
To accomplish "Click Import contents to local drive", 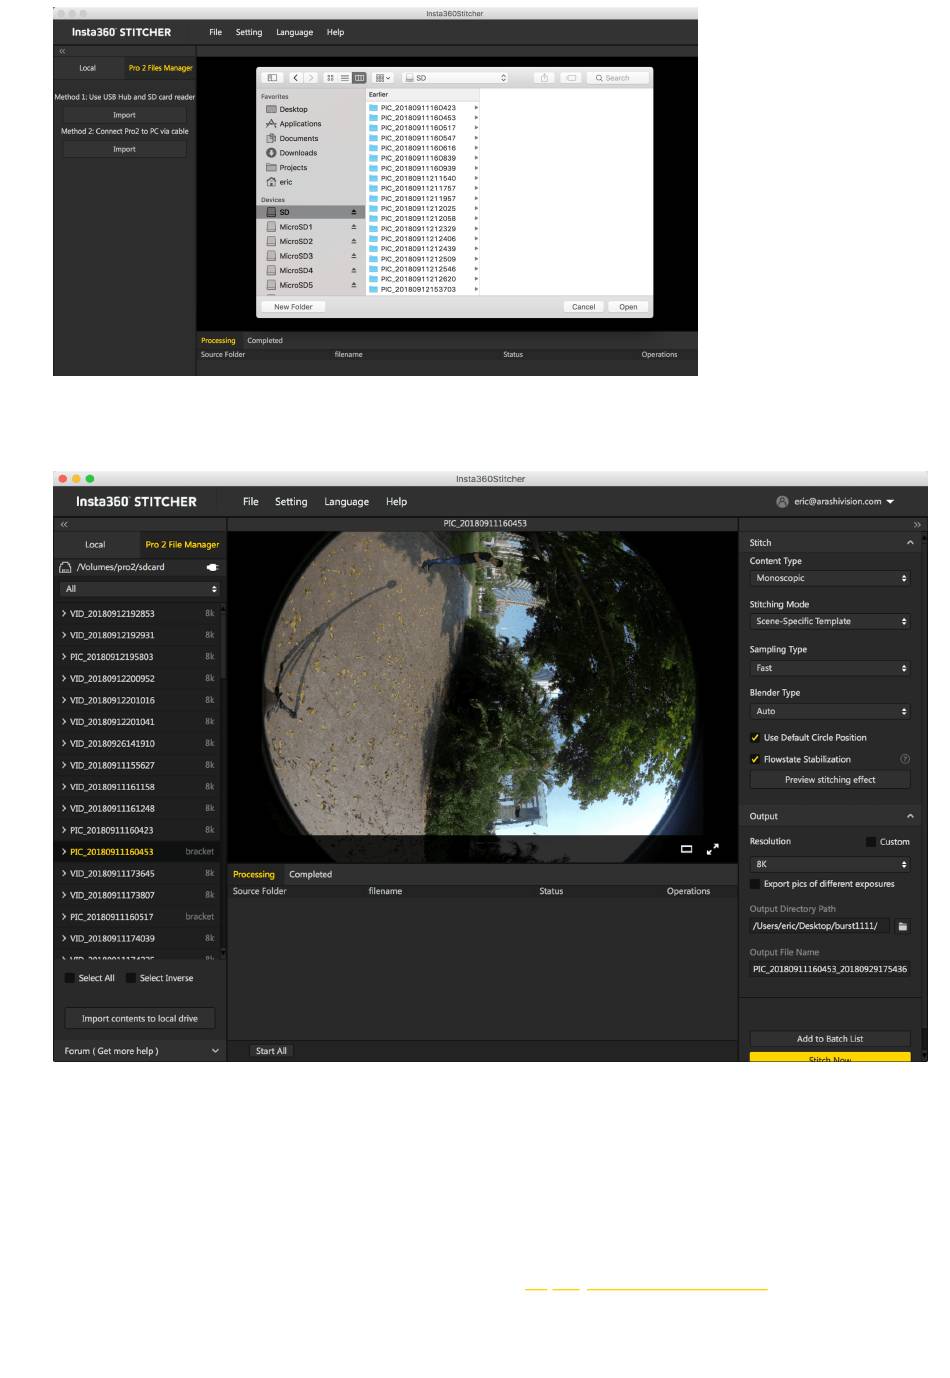I will [140, 1019].
